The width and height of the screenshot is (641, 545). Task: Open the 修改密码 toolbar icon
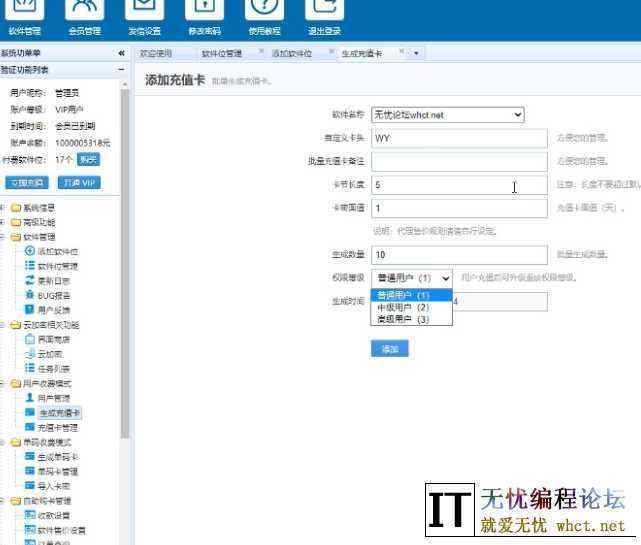click(204, 13)
